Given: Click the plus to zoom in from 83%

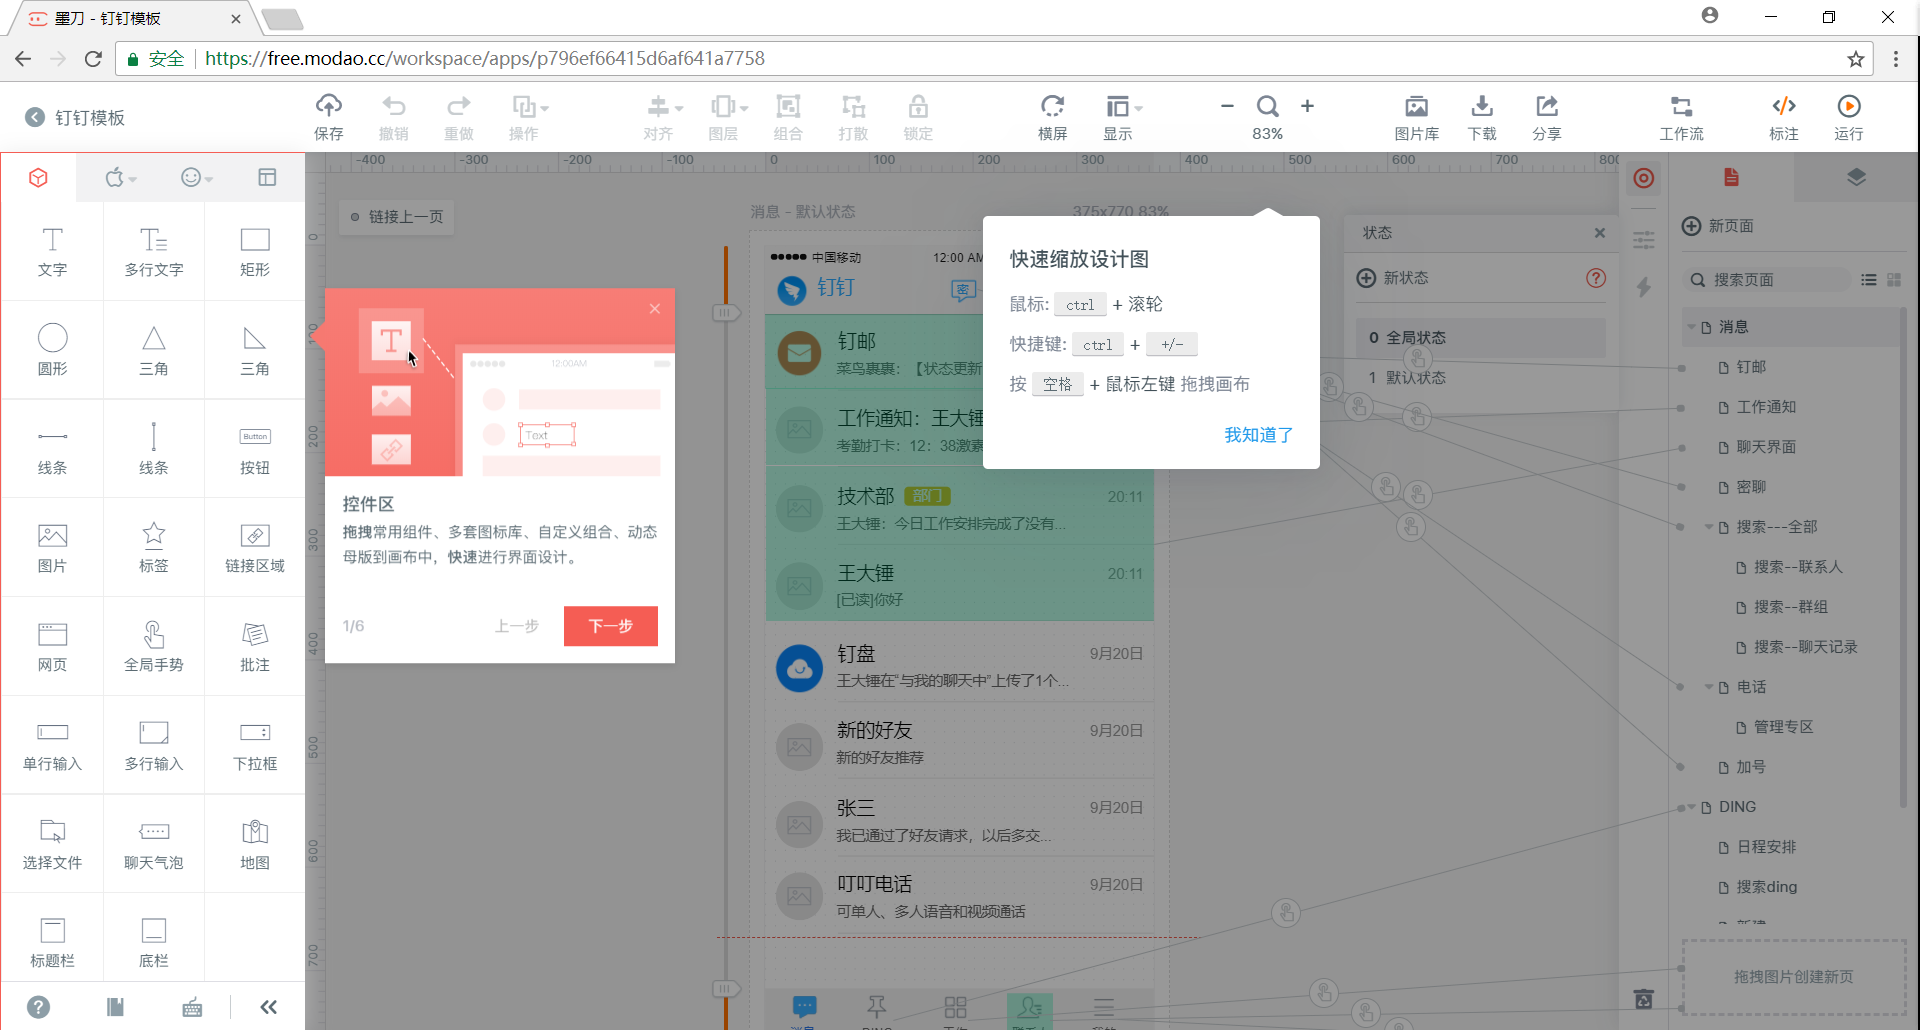Looking at the screenshot, I should 1309,105.
